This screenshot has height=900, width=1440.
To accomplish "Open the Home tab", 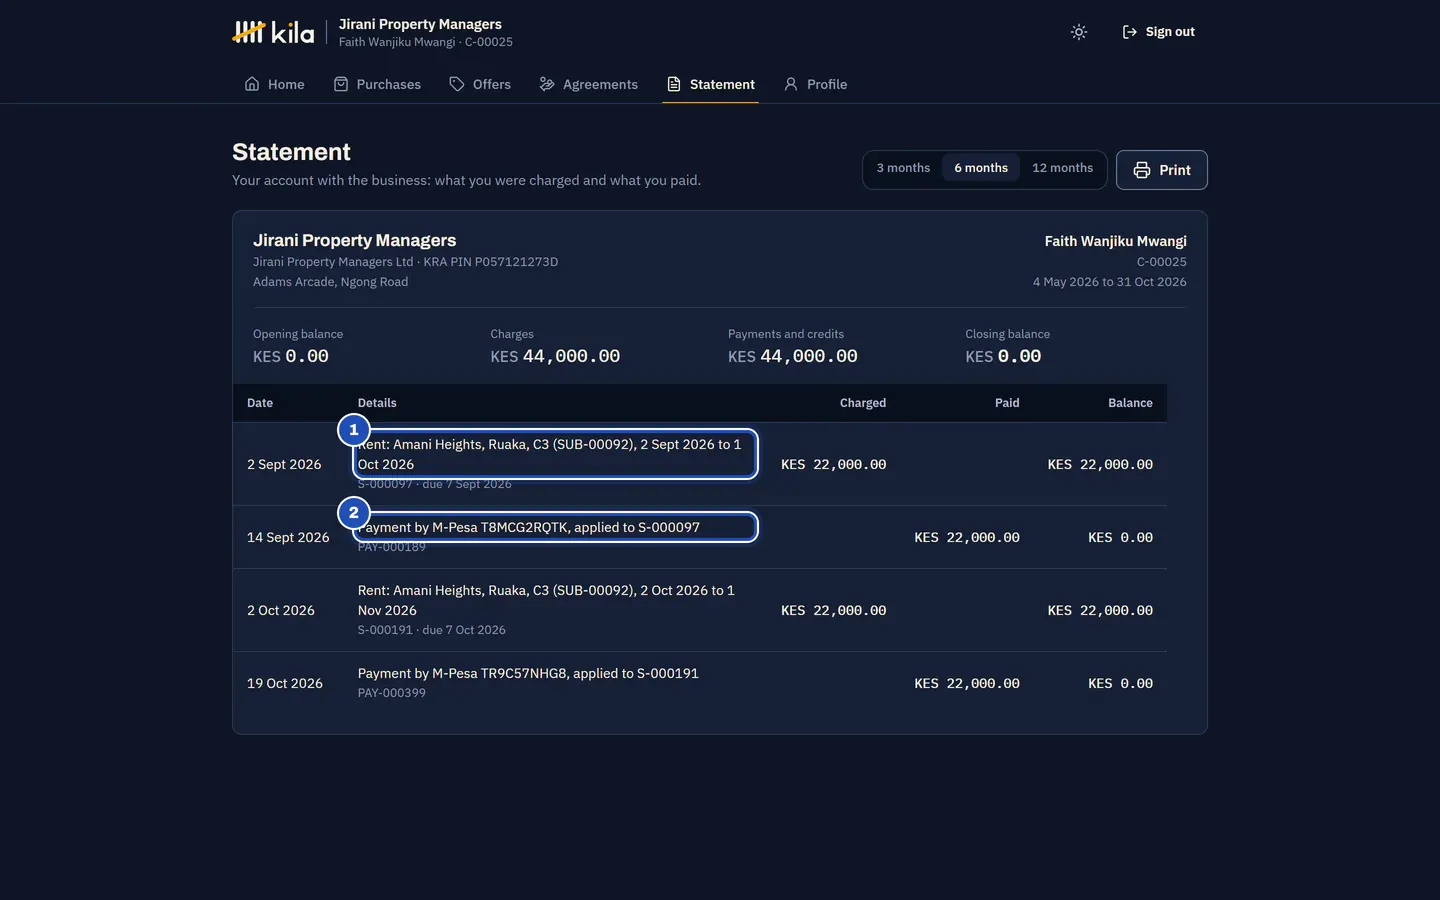I will 274,84.
